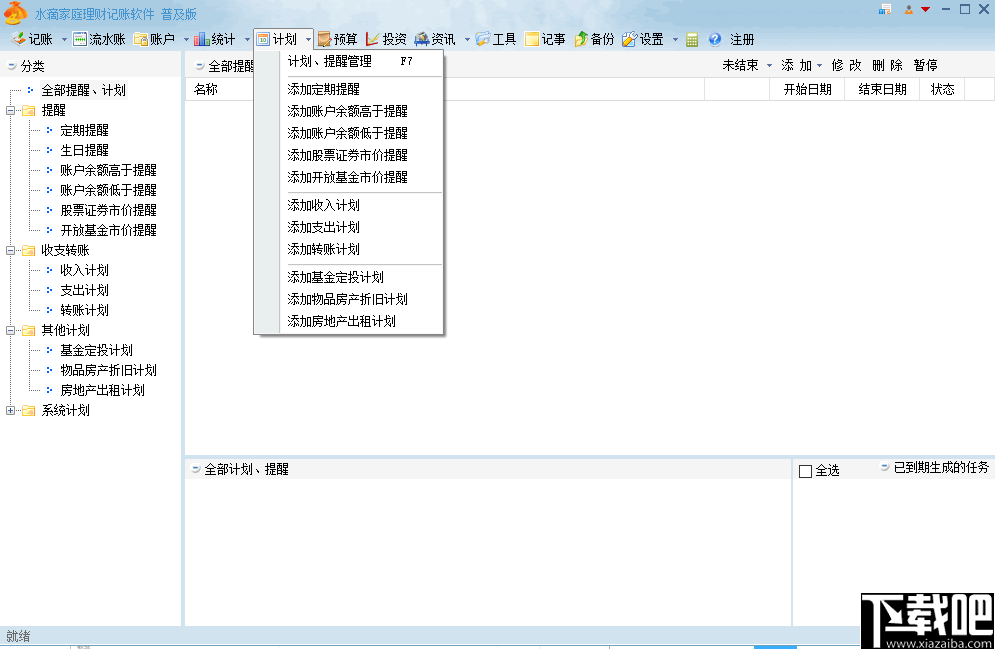This screenshot has height=649, width=996.
Task: Select 转账计划 in the tree
Action: (x=84, y=311)
